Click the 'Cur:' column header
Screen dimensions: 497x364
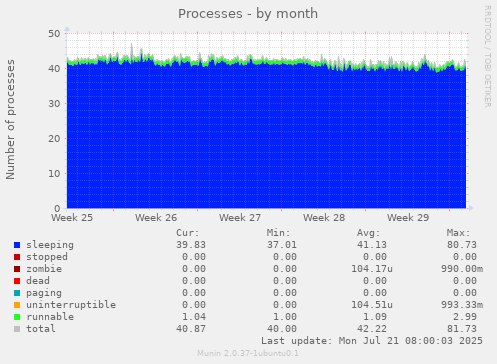pos(188,233)
